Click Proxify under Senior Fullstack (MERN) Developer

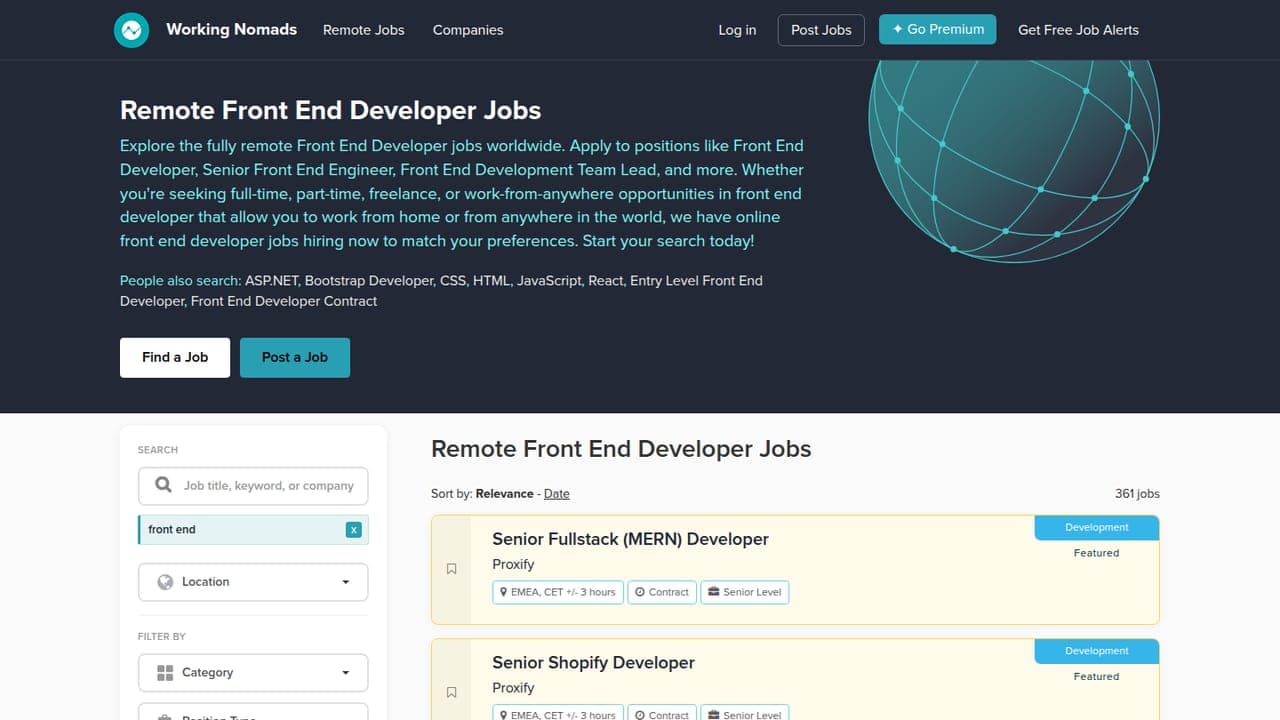tap(513, 565)
